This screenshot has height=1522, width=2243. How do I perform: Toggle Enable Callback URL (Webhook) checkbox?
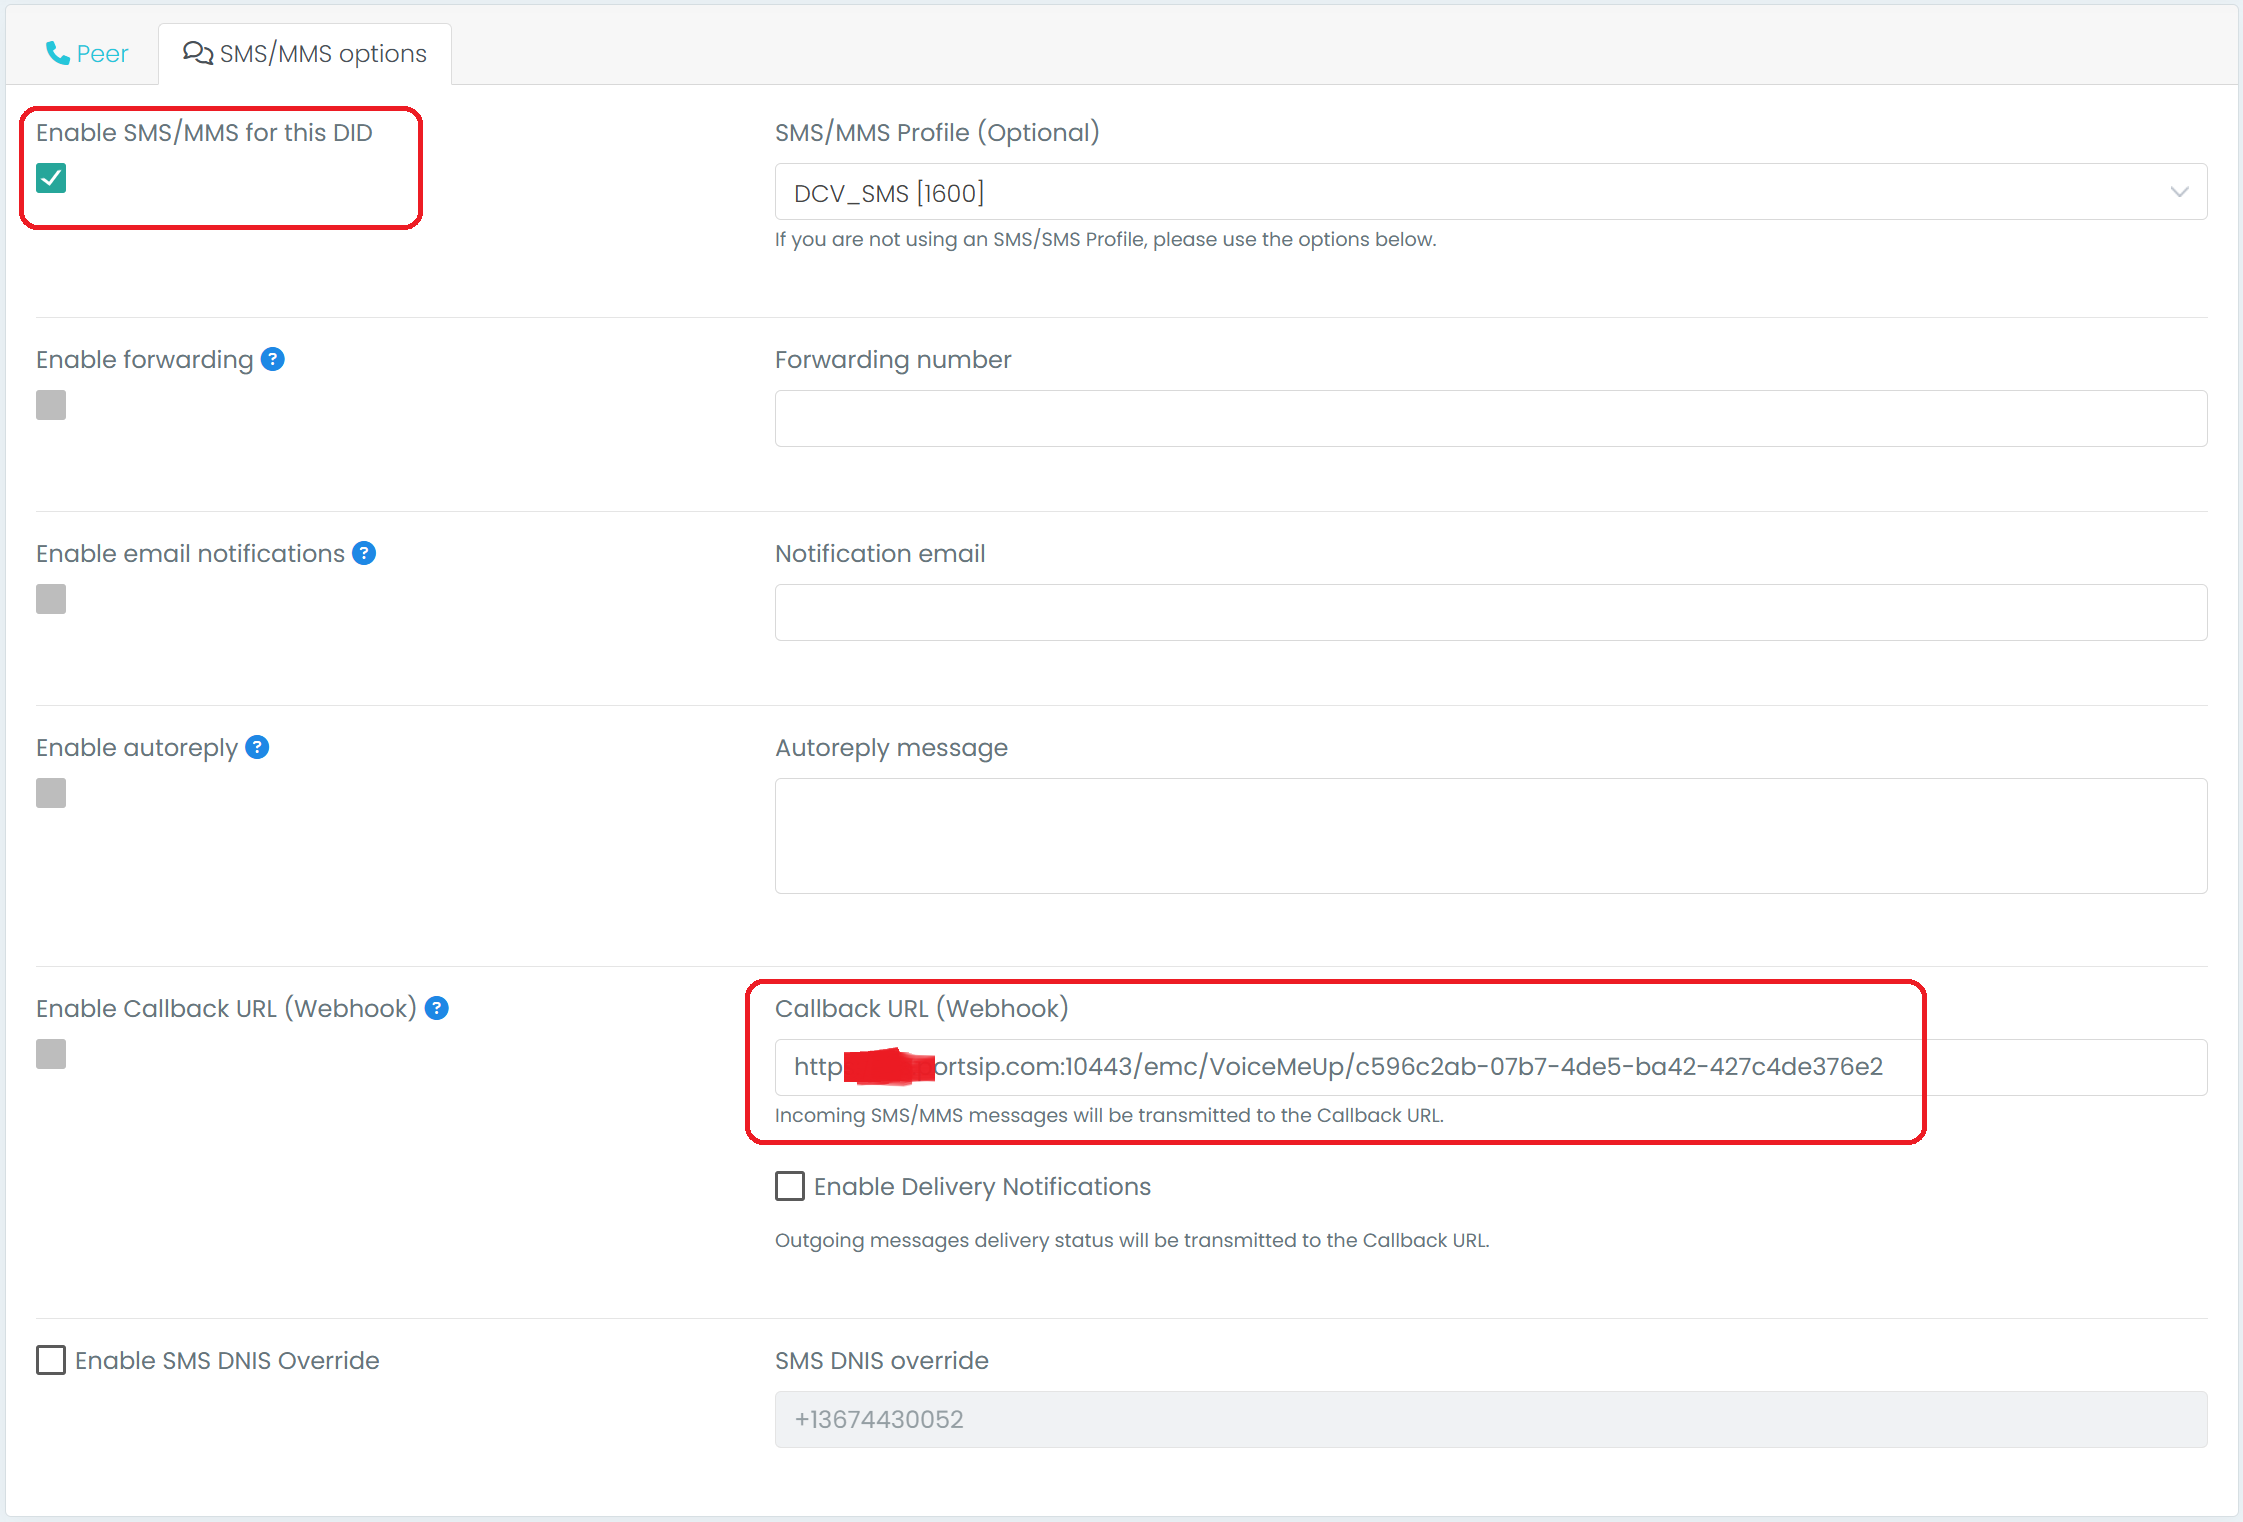[51, 1054]
